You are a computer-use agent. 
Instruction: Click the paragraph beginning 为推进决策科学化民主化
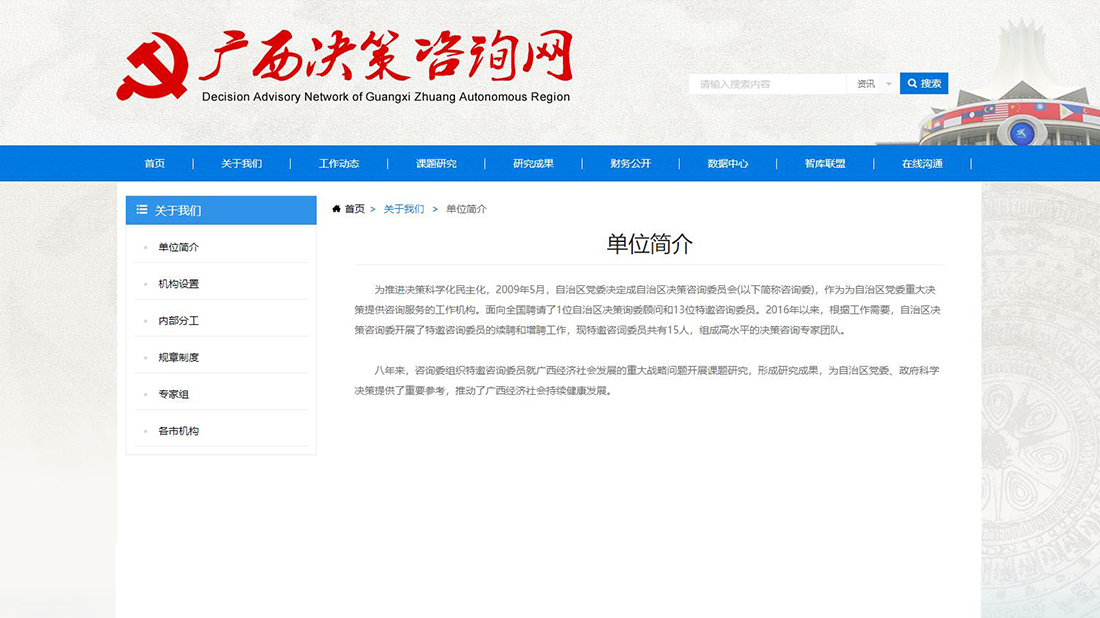pos(647,309)
